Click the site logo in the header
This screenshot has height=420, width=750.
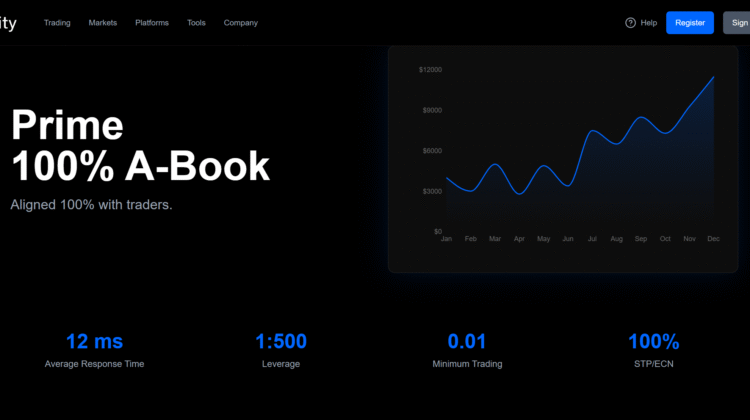(8, 22)
